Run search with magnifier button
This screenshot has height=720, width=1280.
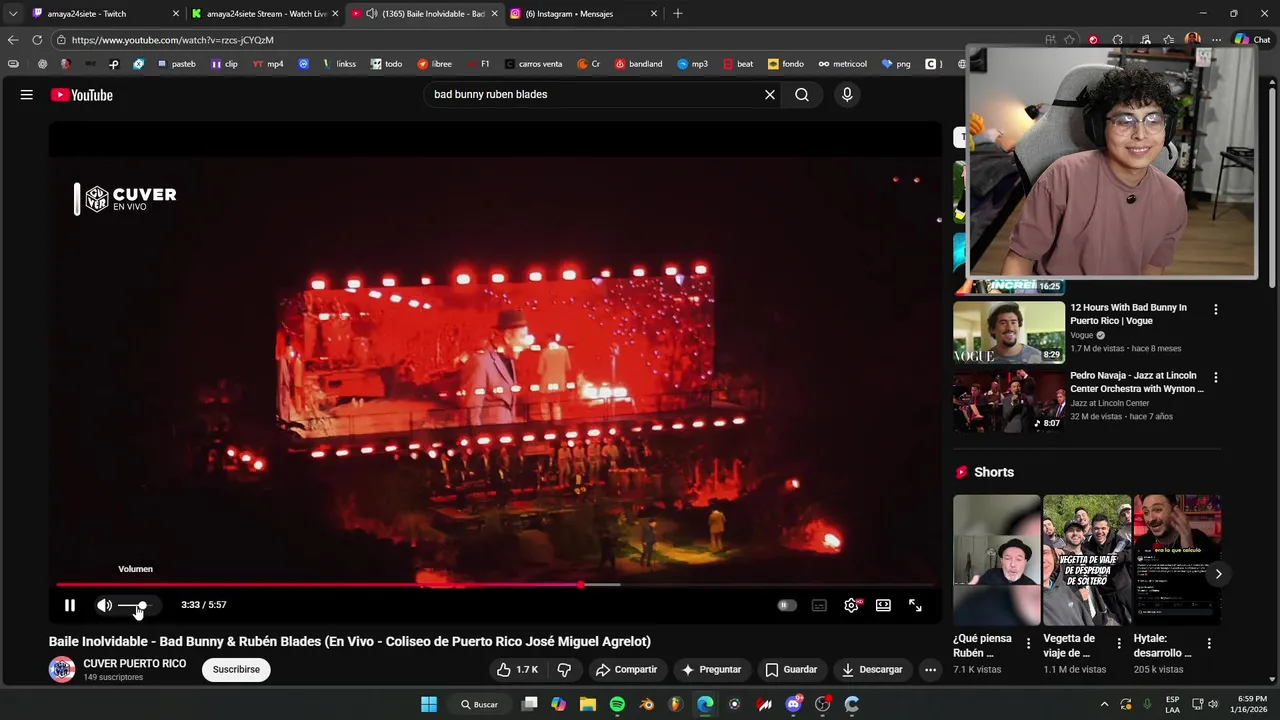tap(802, 95)
